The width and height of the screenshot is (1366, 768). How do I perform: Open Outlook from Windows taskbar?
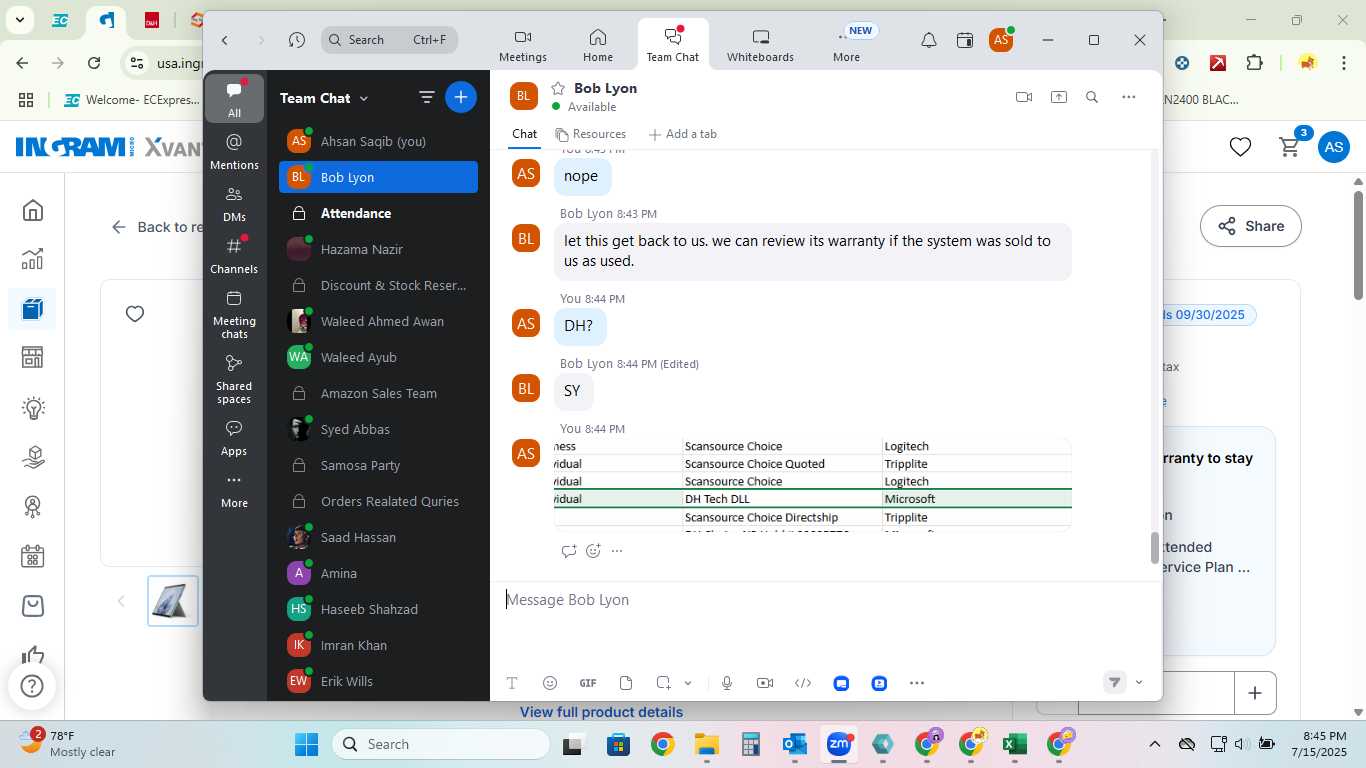pyautogui.click(x=795, y=744)
